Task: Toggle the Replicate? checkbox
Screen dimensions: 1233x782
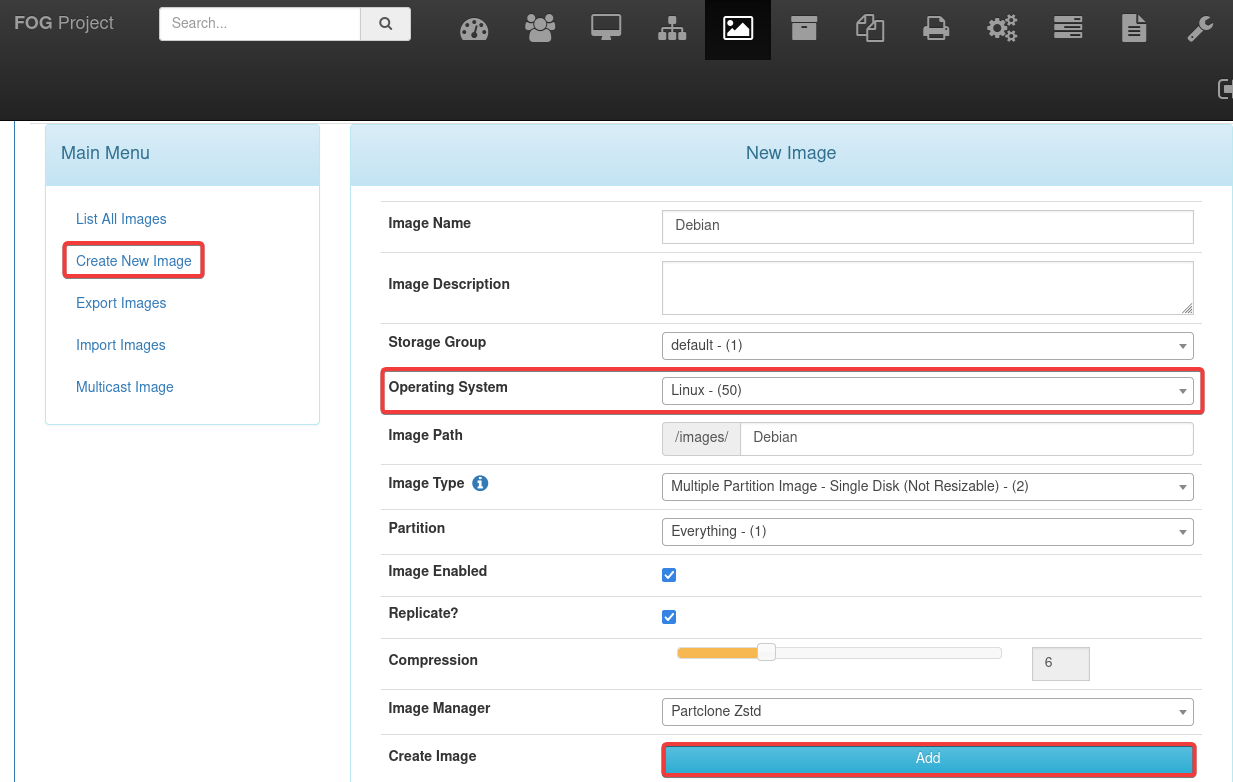Action: coord(669,617)
